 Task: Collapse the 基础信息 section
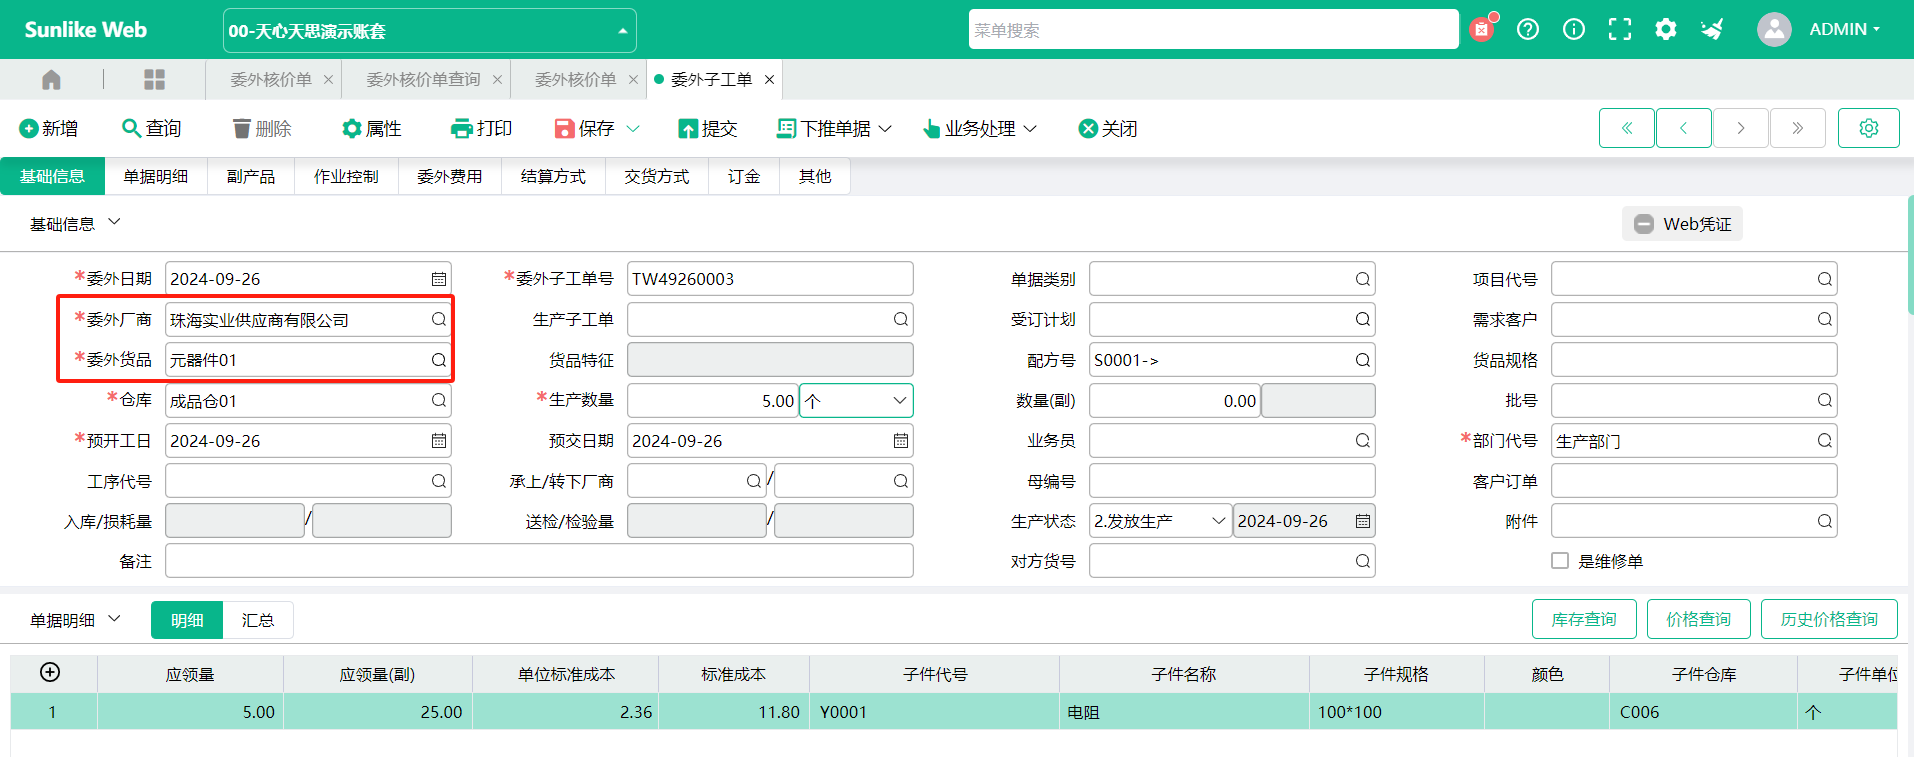tap(114, 222)
